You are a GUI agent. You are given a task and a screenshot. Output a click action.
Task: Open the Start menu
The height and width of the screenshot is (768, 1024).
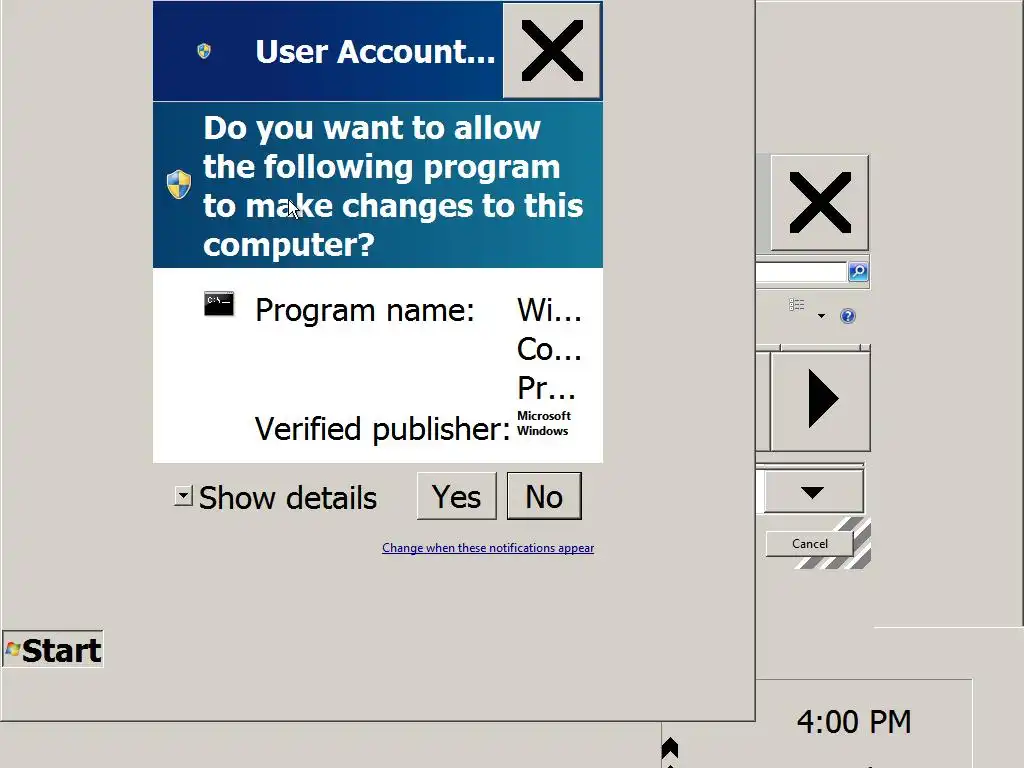tap(53, 650)
